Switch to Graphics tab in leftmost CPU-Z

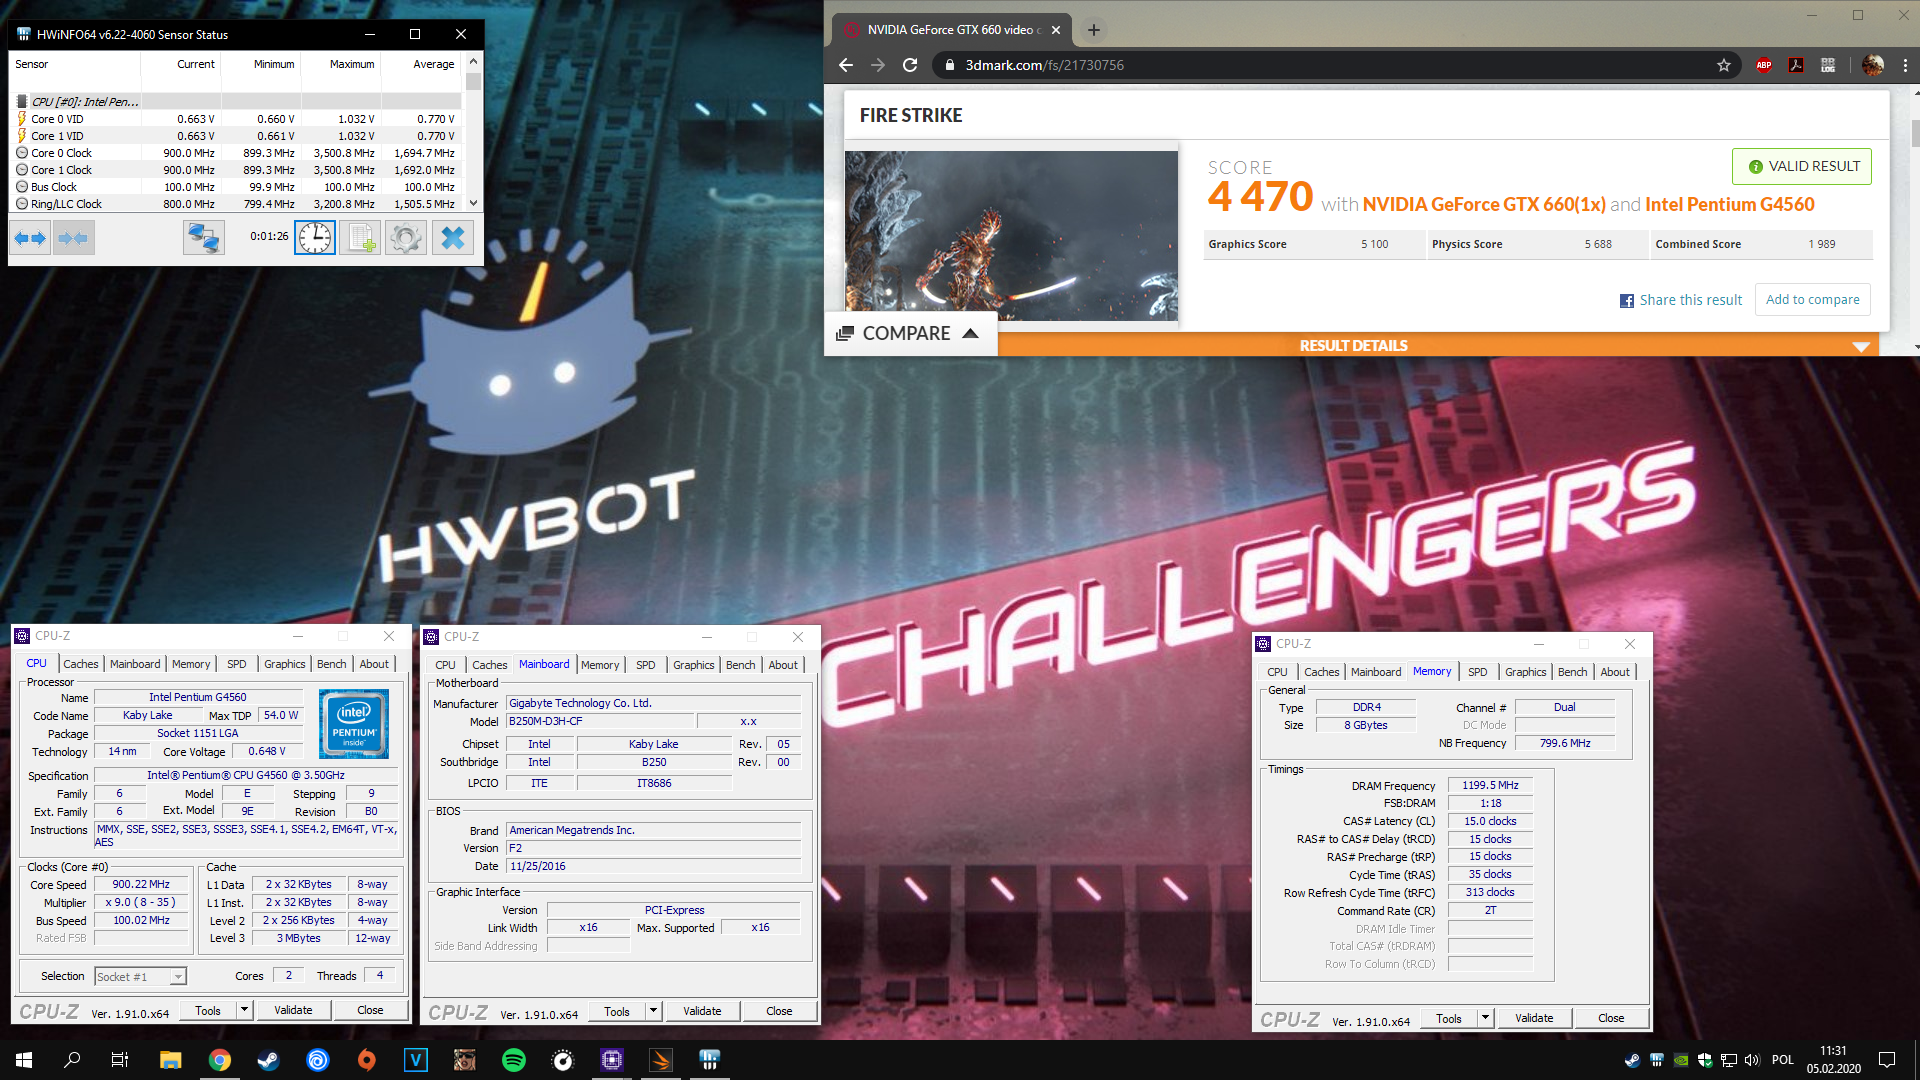285,664
